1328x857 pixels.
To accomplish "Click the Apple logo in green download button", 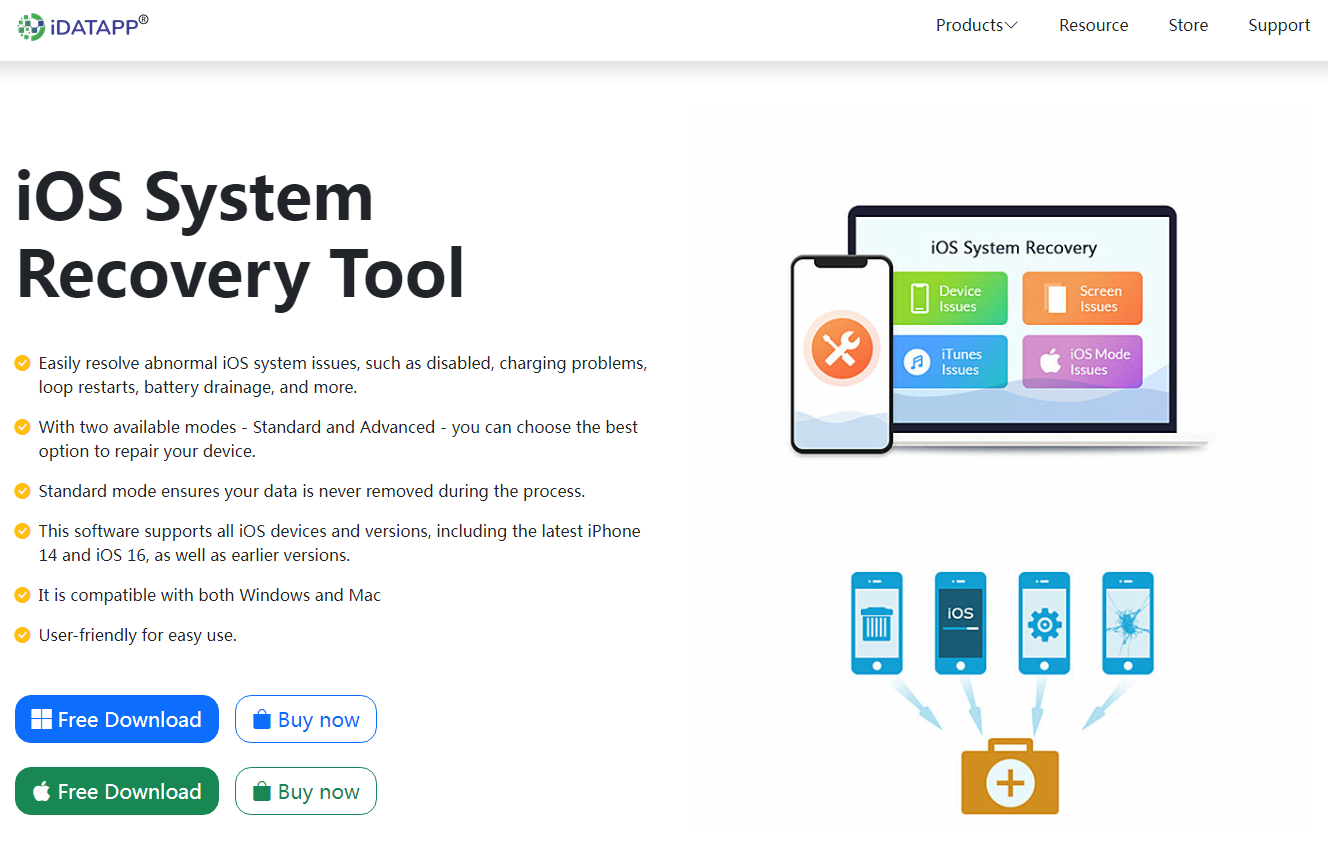I will (x=41, y=791).
